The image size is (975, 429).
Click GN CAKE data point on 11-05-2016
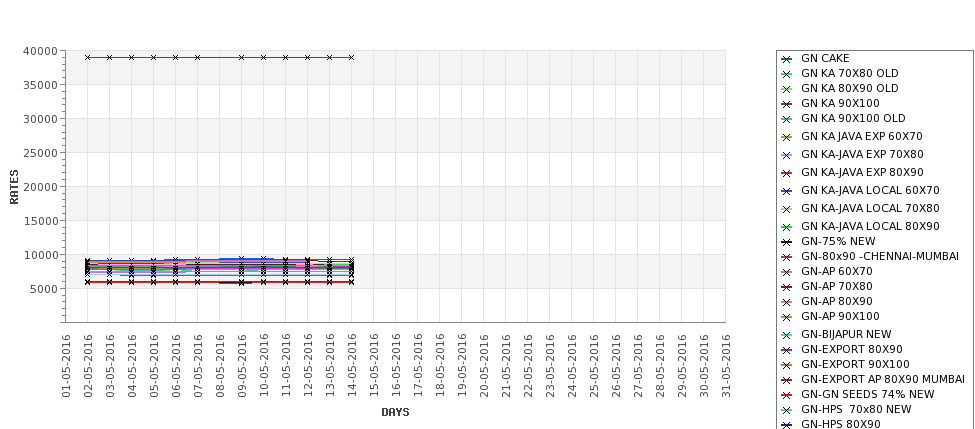pyautogui.click(x=285, y=57)
